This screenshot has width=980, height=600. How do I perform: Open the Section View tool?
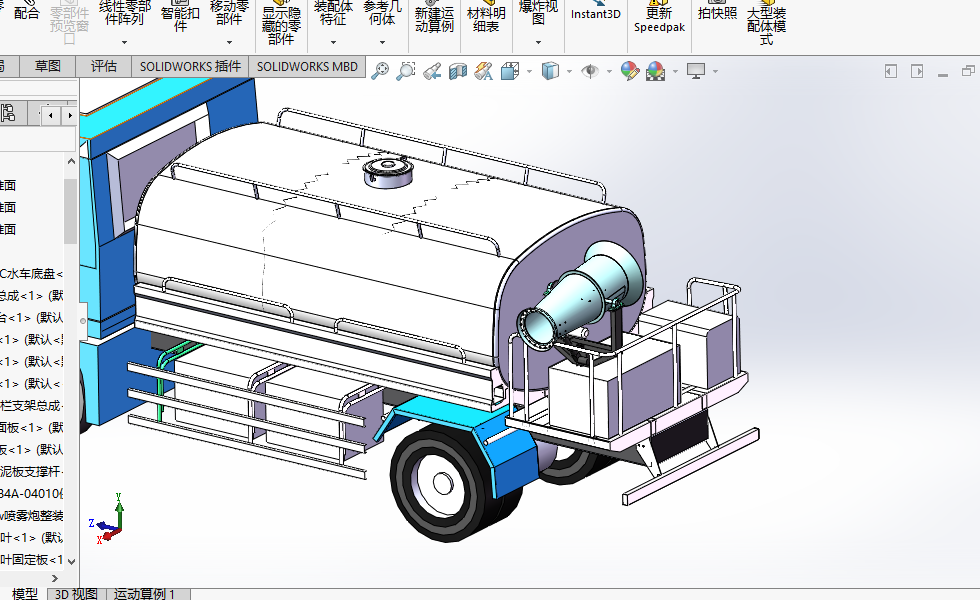tap(458, 70)
